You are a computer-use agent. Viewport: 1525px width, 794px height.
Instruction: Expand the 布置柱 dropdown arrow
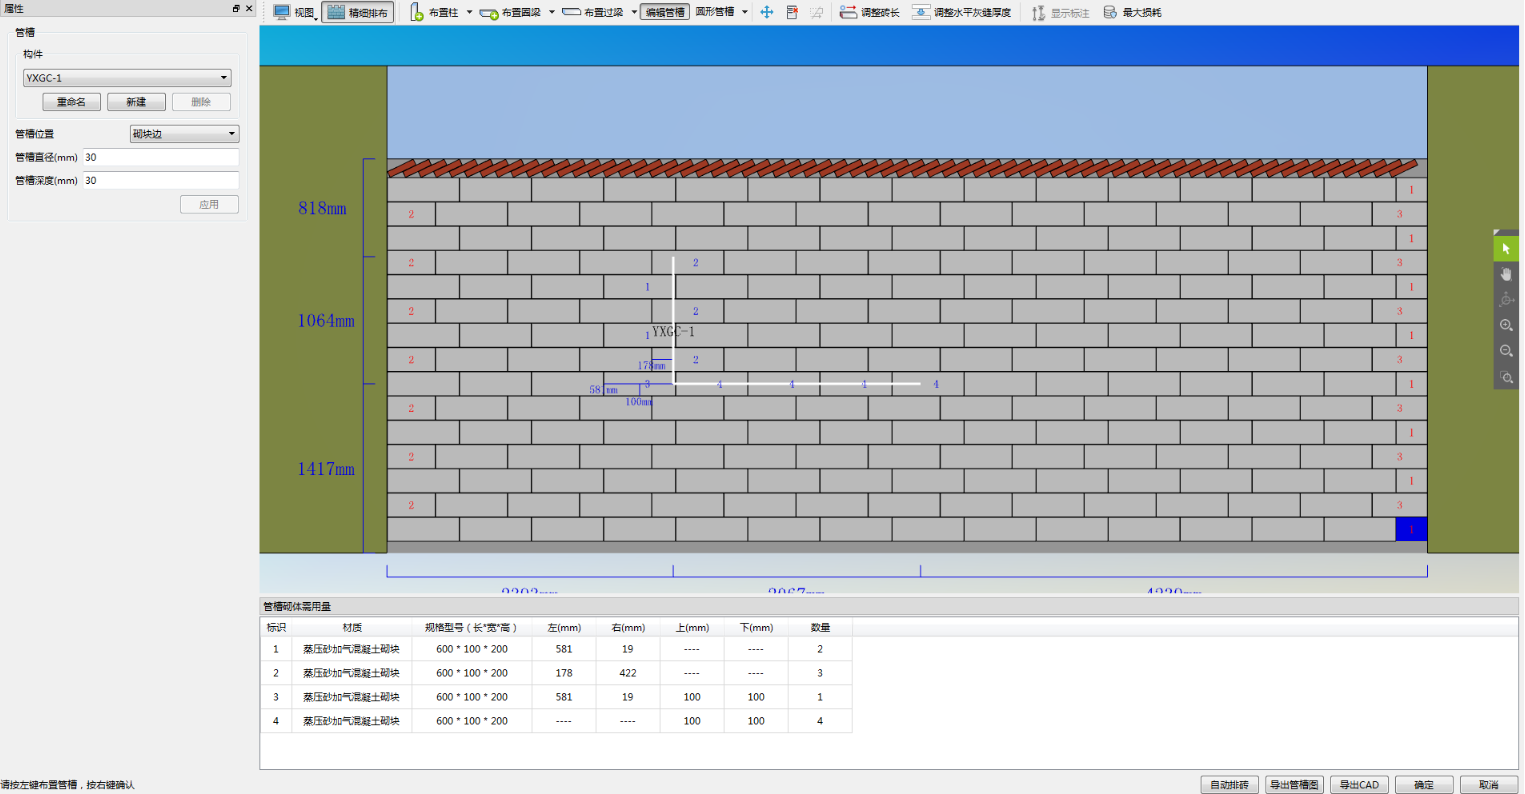pyautogui.click(x=469, y=12)
